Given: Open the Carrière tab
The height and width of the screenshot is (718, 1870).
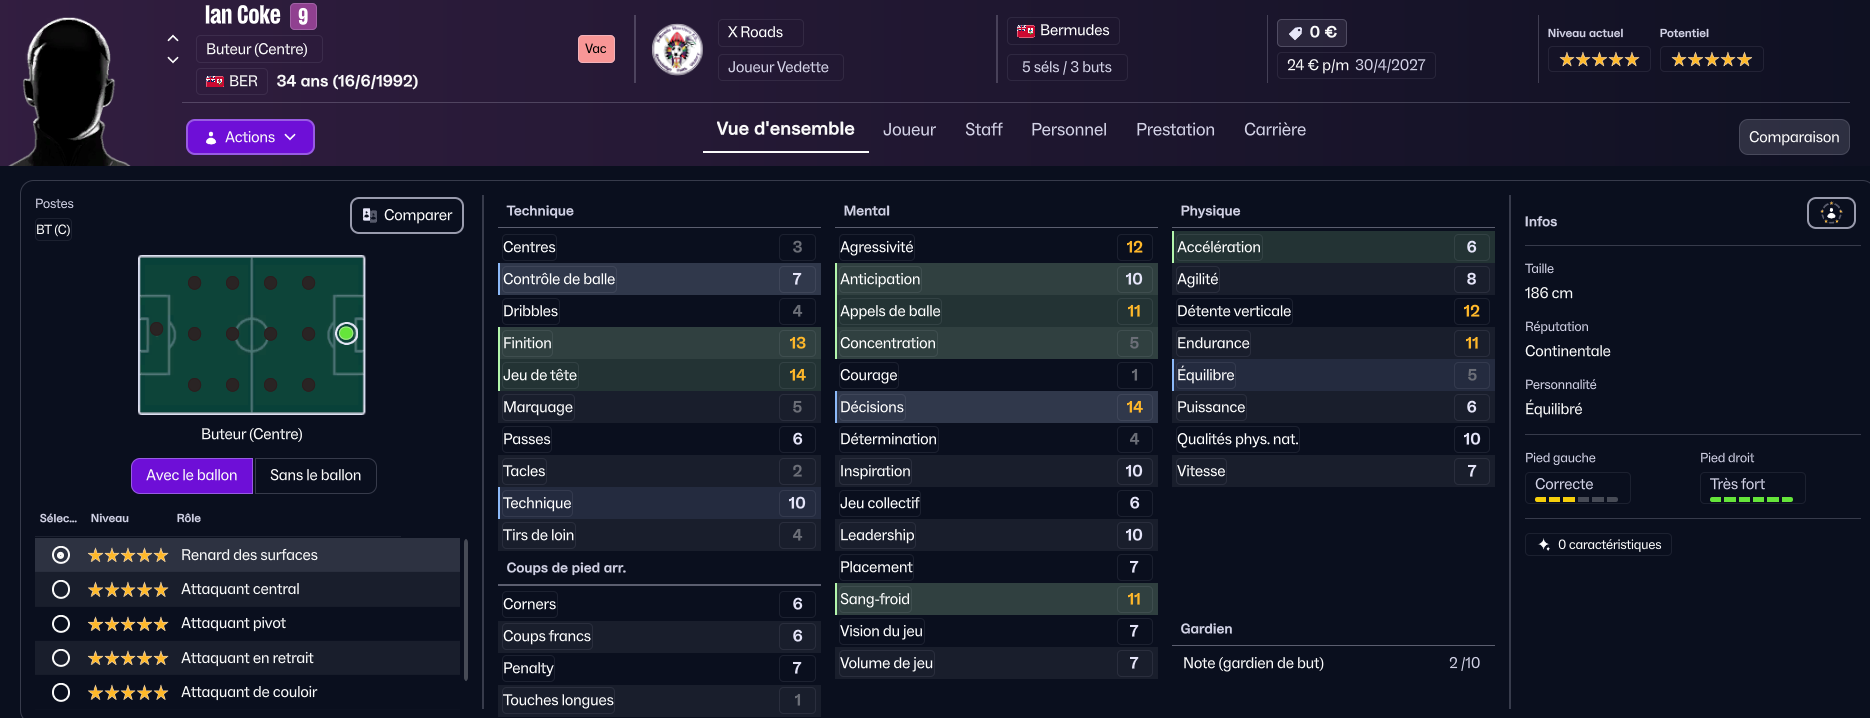Looking at the screenshot, I should point(1274,130).
